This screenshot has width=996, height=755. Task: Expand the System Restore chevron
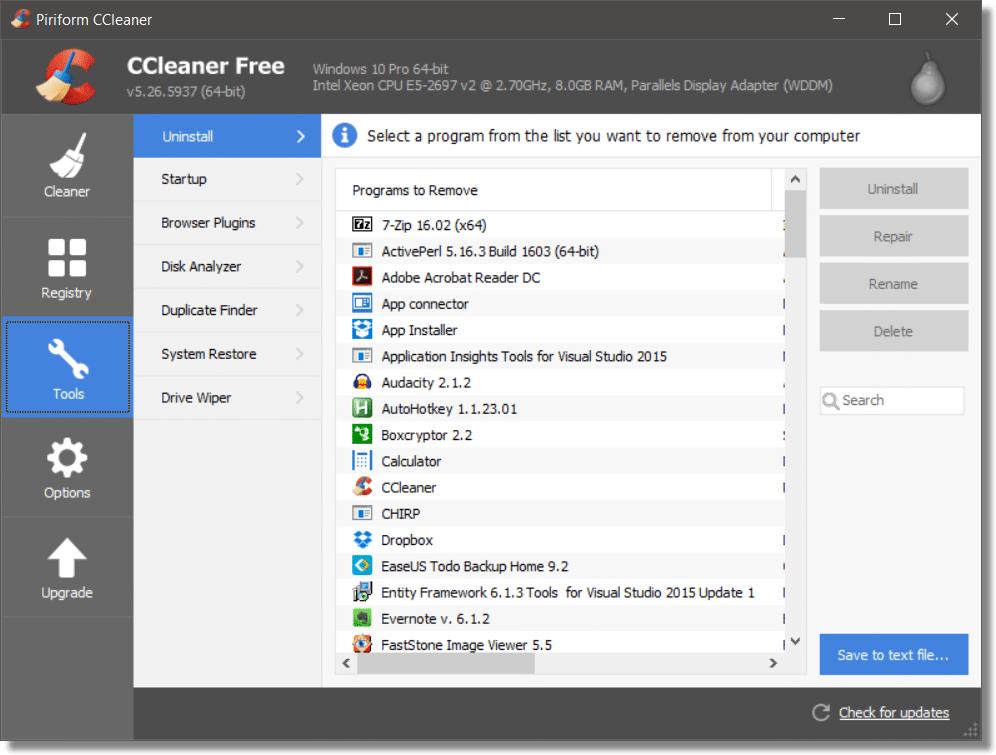tap(300, 354)
